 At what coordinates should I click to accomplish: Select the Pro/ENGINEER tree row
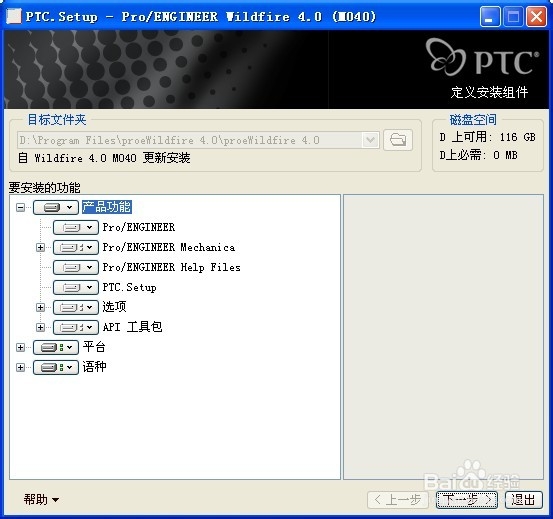click(x=139, y=227)
